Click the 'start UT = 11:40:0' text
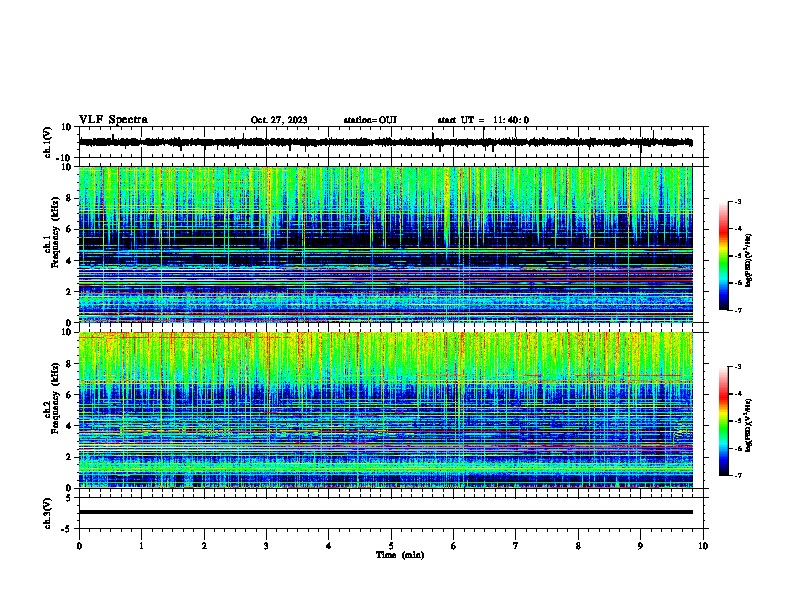This screenshot has width=792, height=612. (483, 120)
